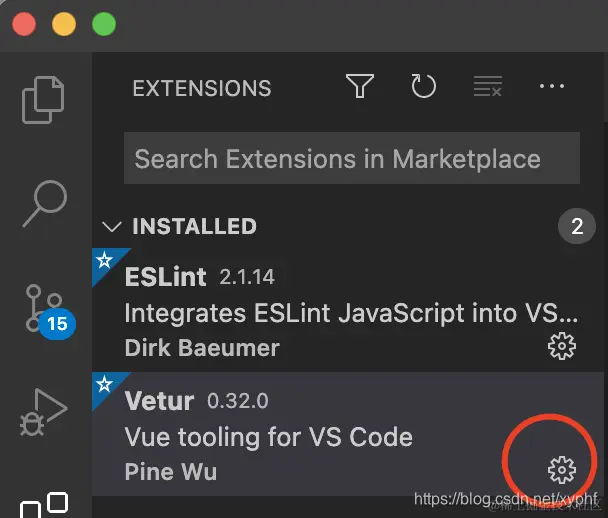Open the Run and Debug view

click(x=45, y=411)
